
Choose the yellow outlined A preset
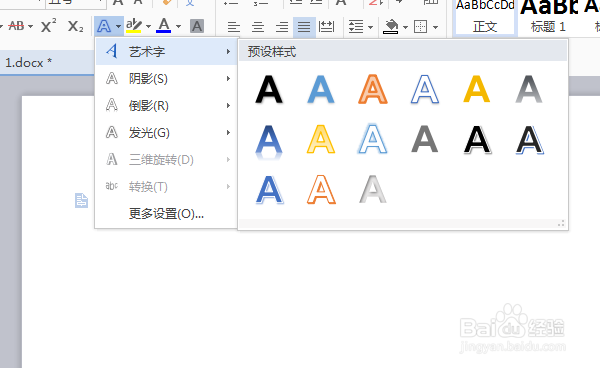click(x=321, y=139)
